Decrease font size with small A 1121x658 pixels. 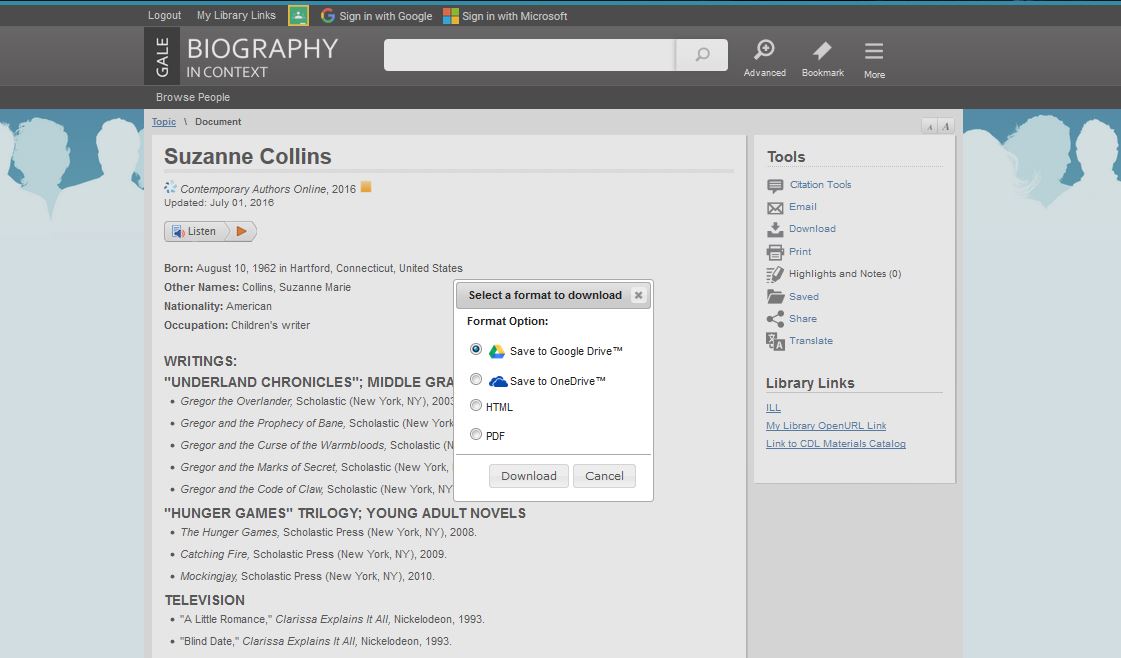pyautogui.click(x=929, y=127)
